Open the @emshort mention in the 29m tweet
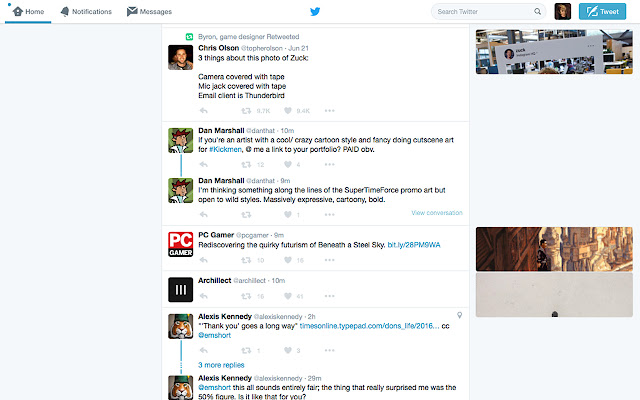640x400 pixels. tap(215, 387)
